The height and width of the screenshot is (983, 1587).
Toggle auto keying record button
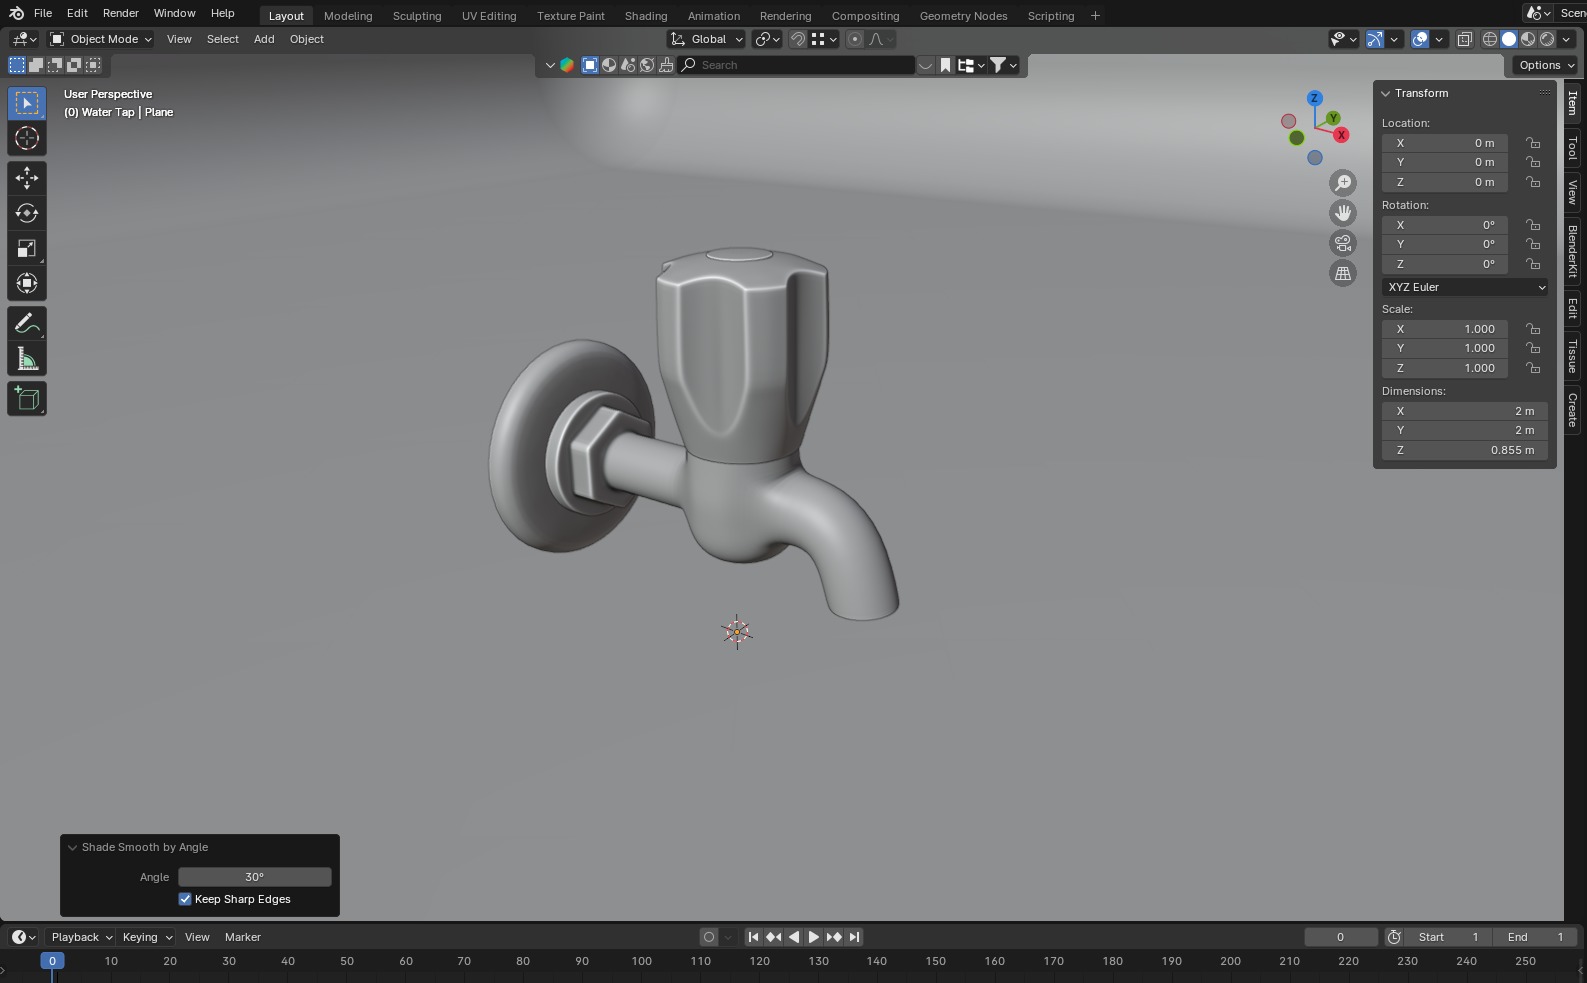click(709, 937)
